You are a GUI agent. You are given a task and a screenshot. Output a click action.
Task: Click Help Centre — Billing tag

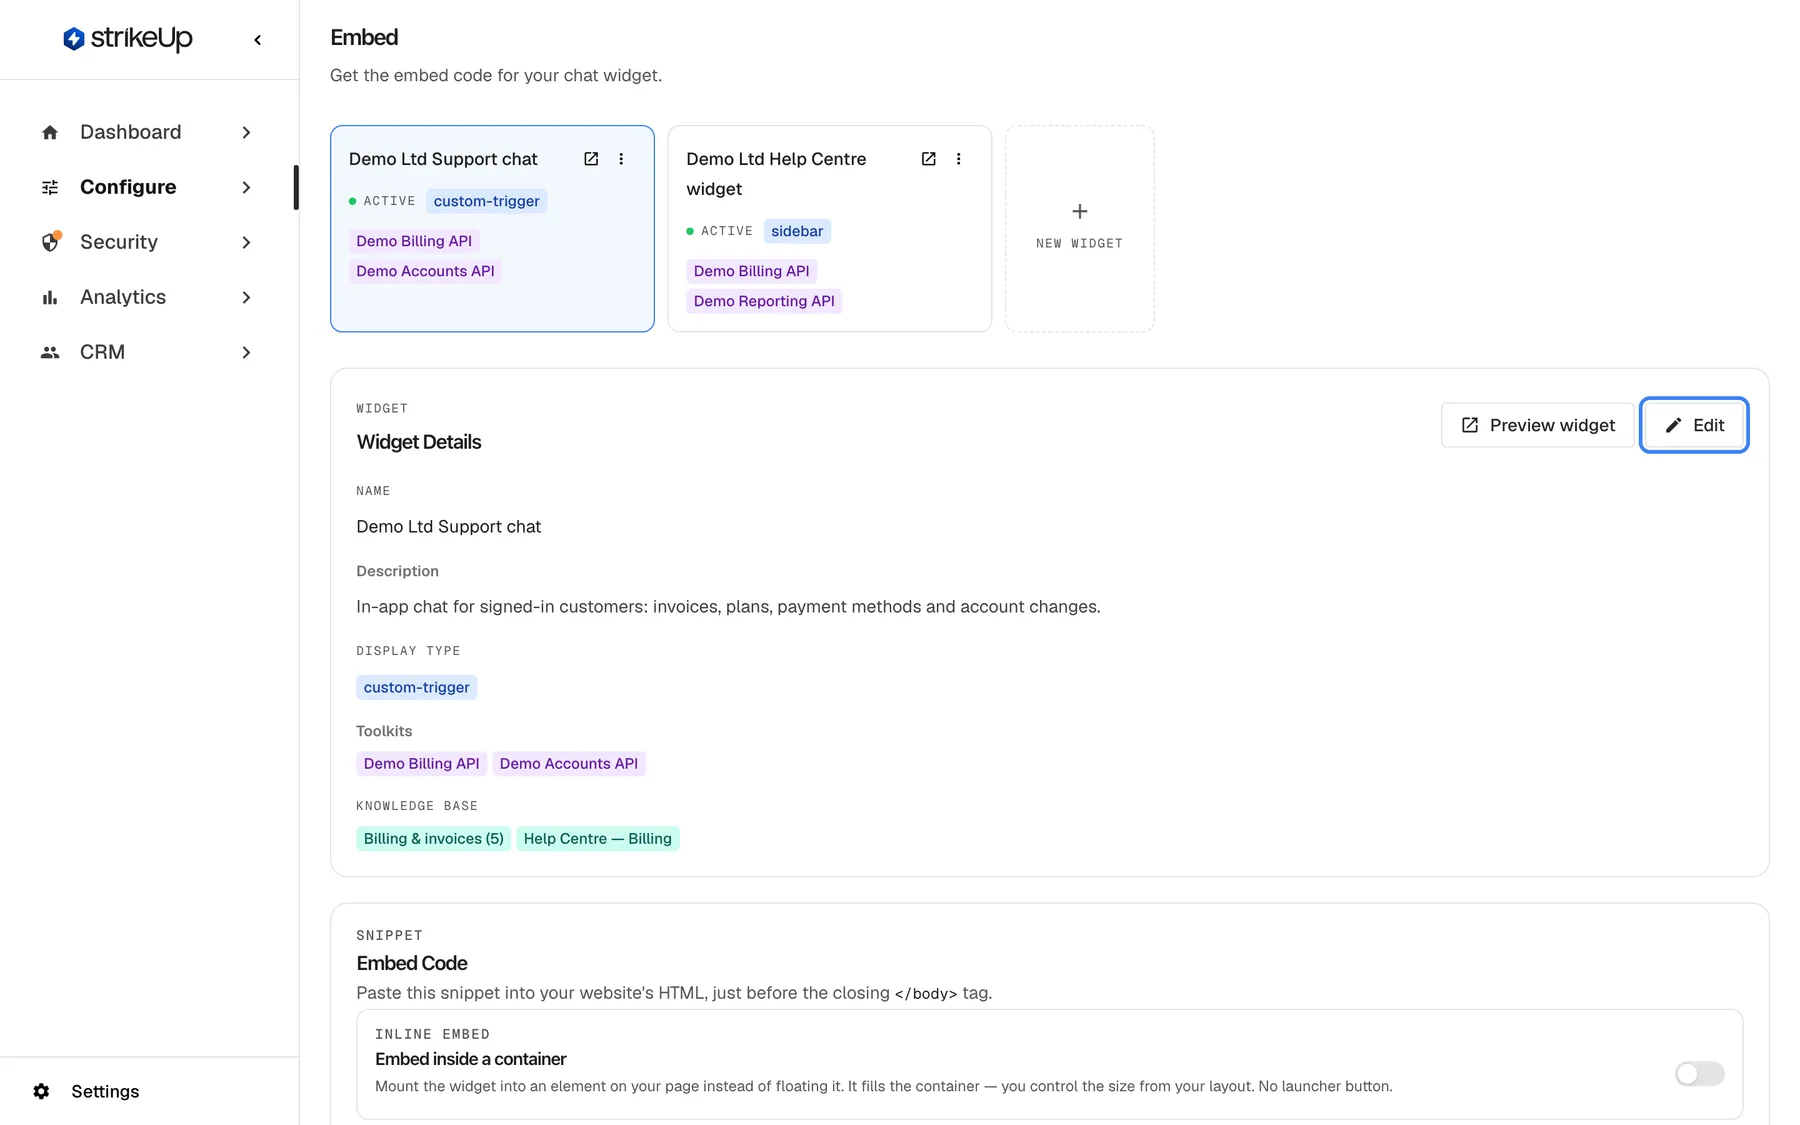click(597, 838)
